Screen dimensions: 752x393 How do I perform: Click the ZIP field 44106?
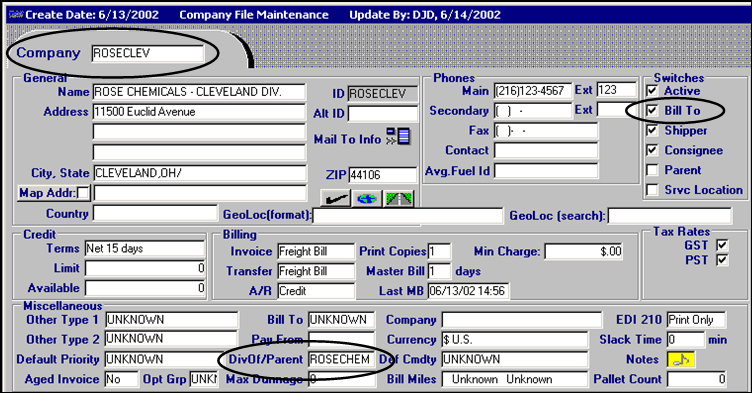[383, 175]
